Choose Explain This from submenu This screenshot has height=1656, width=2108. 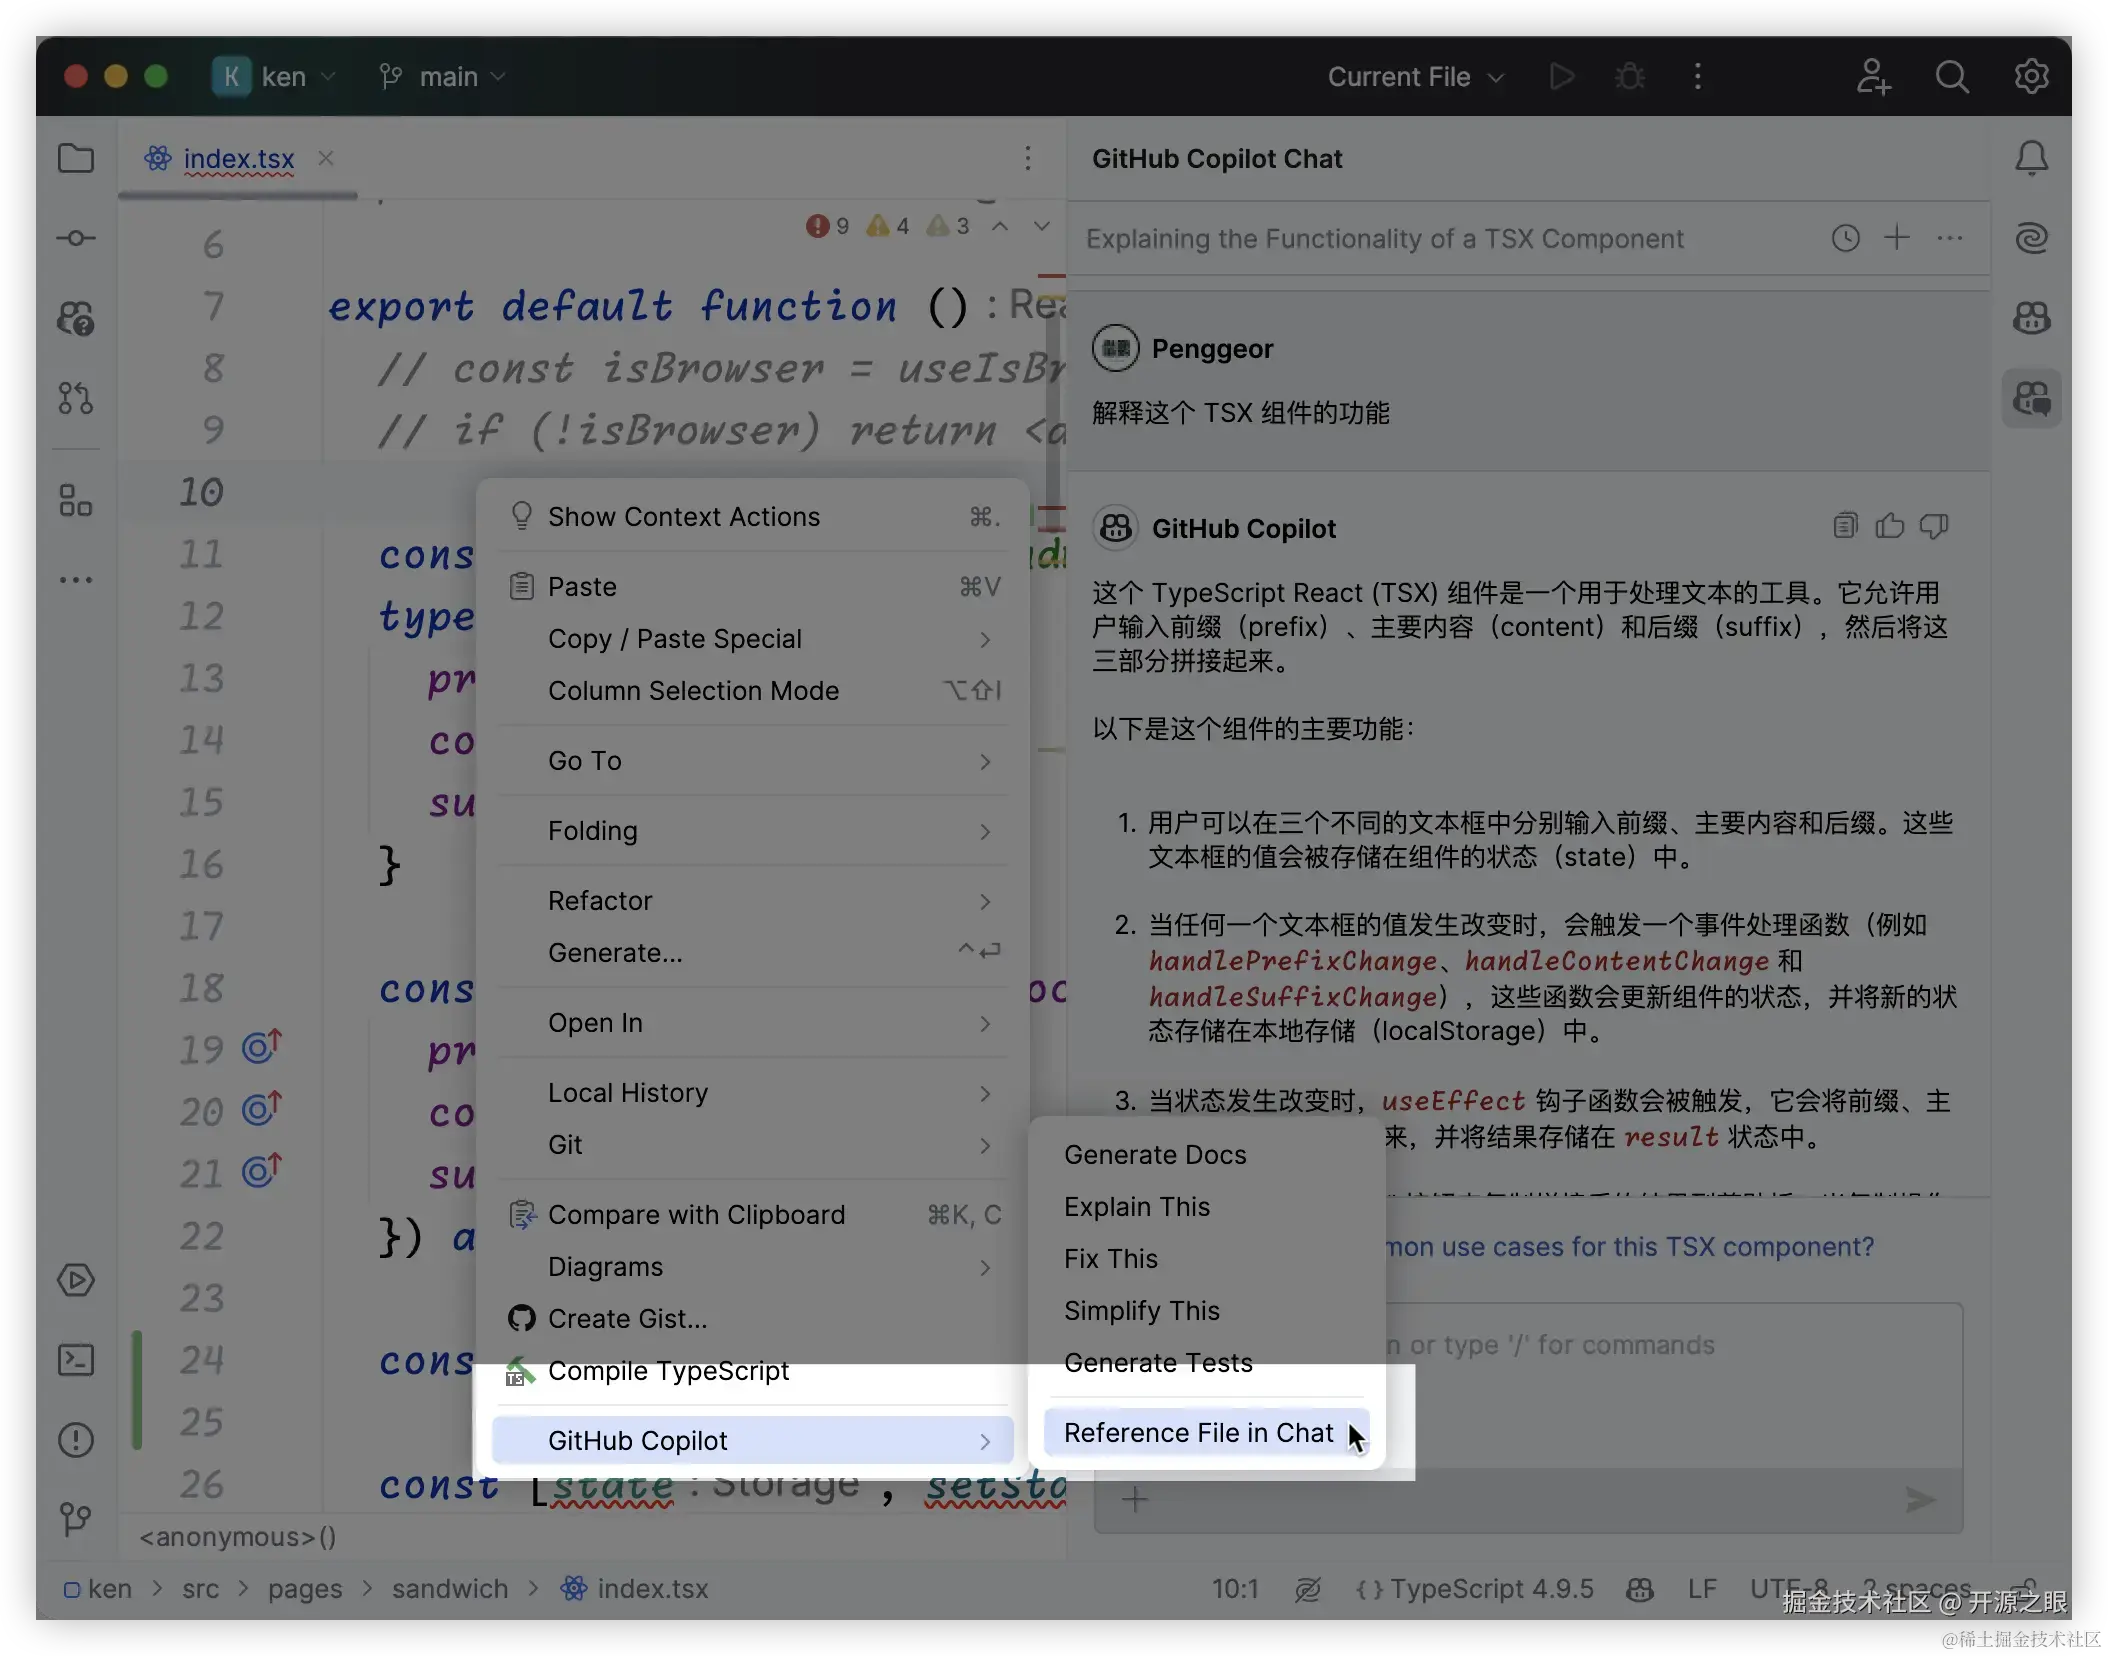point(1137,1207)
